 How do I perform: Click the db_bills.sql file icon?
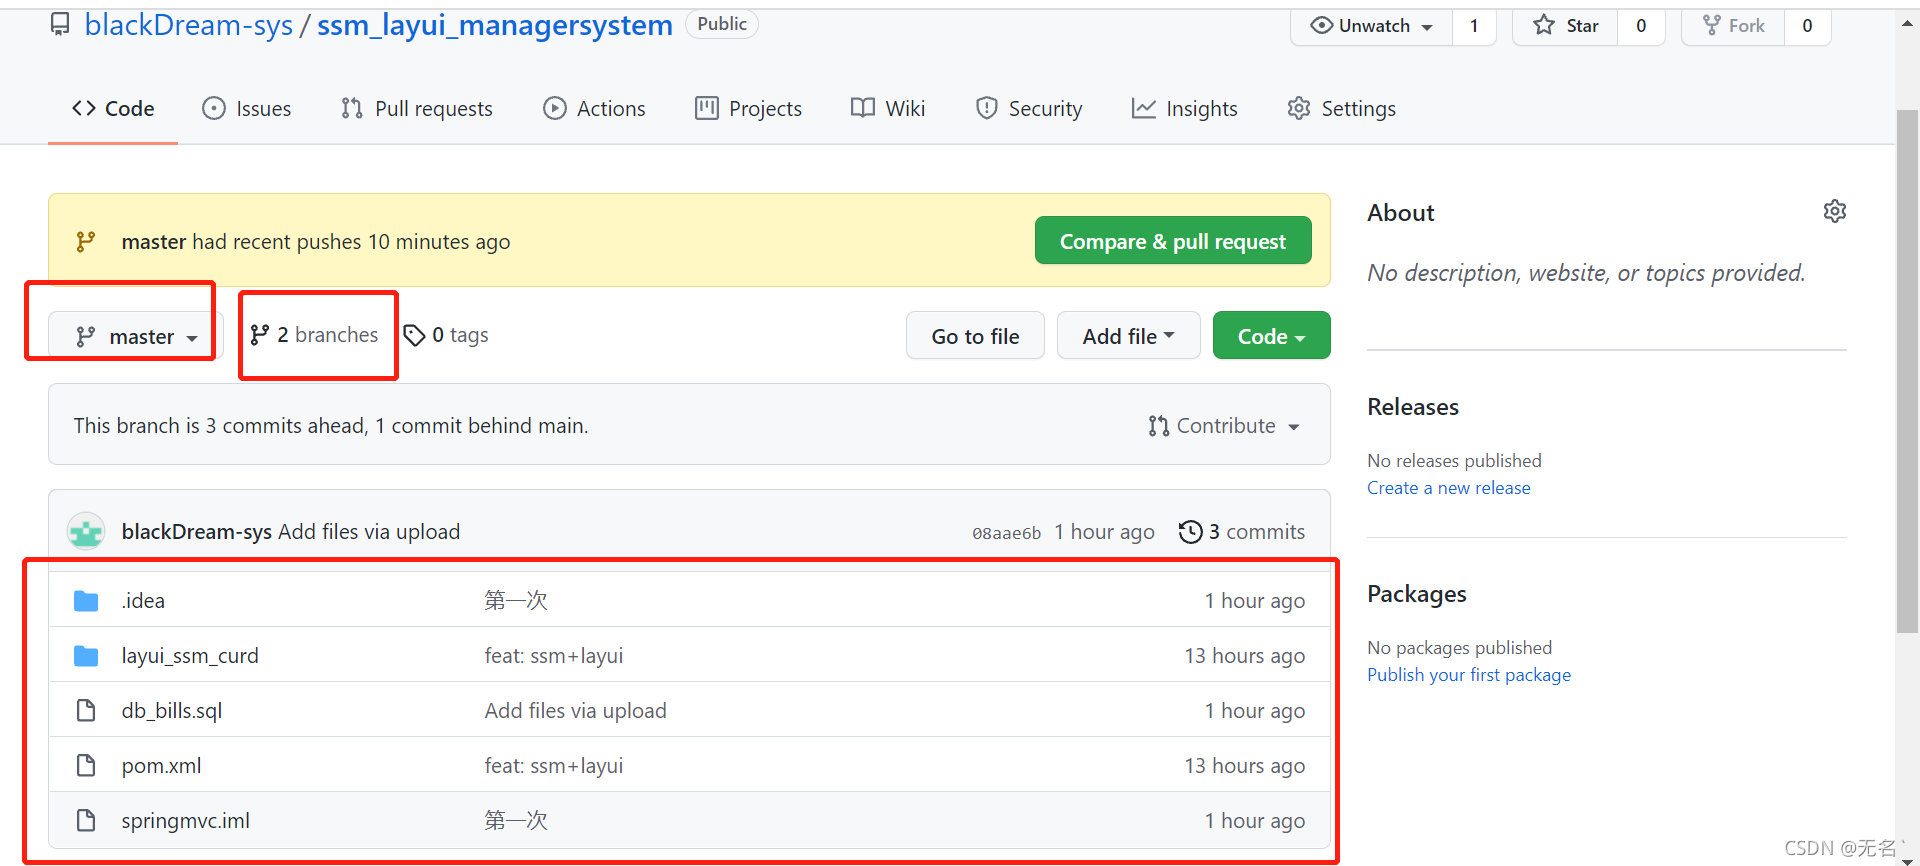pos(86,711)
